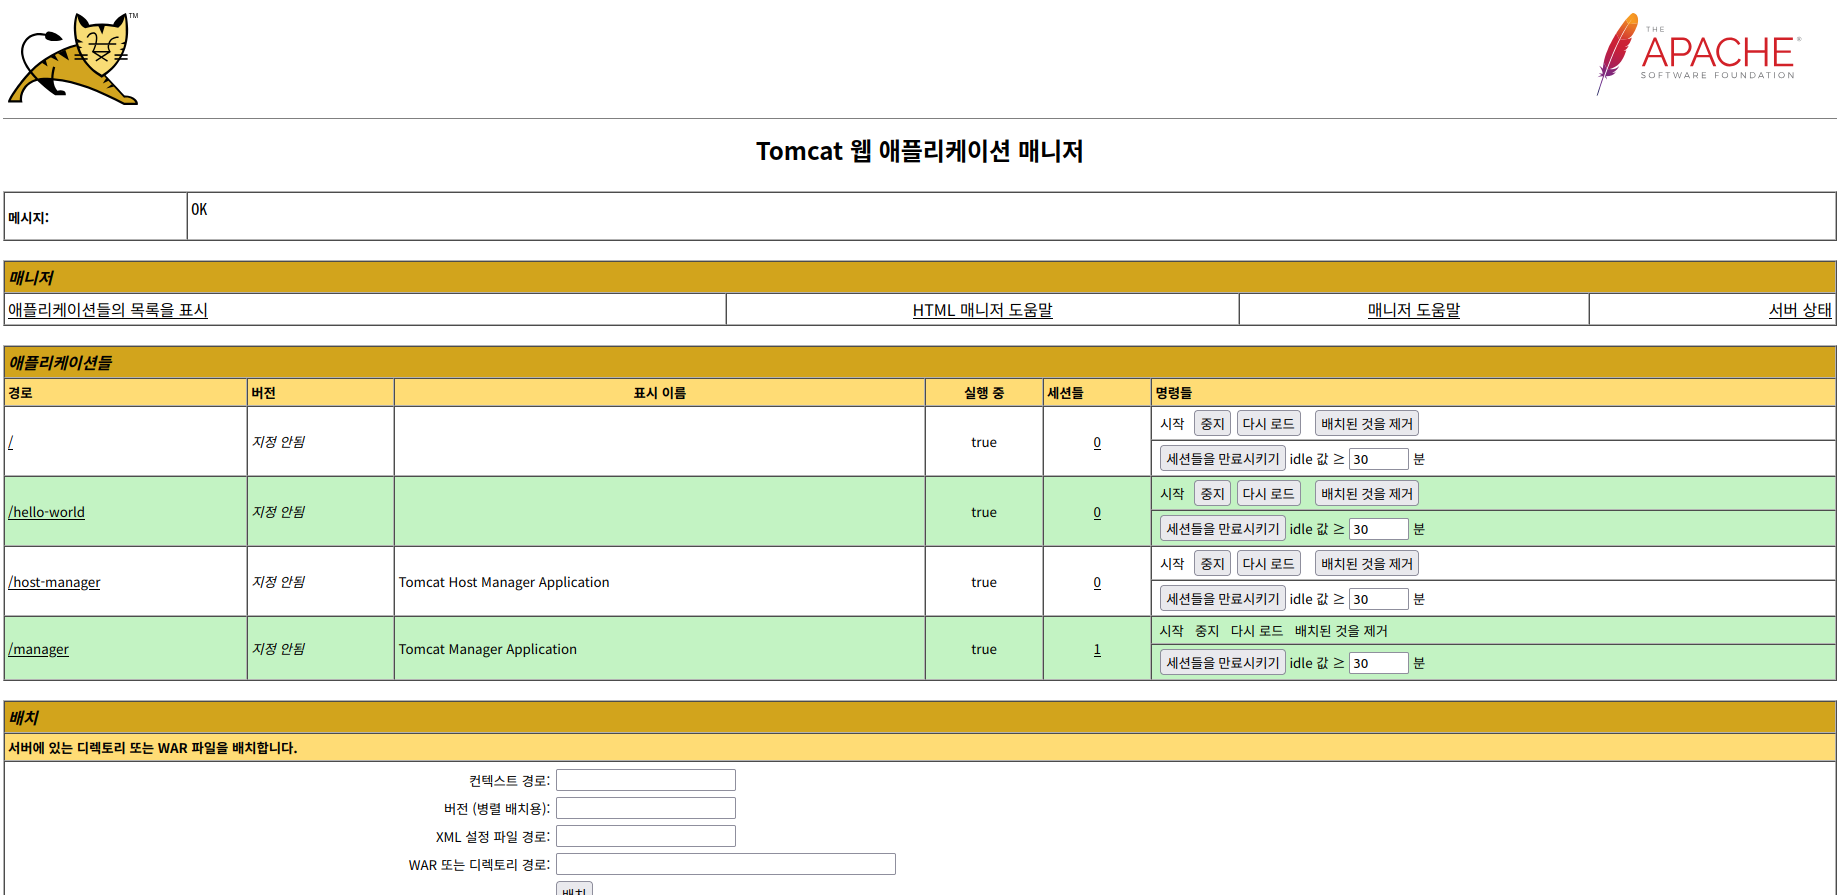This screenshot has width=1840, height=895.
Task: Open the root "/" application path link
Action: pyautogui.click(x=11, y=442)
